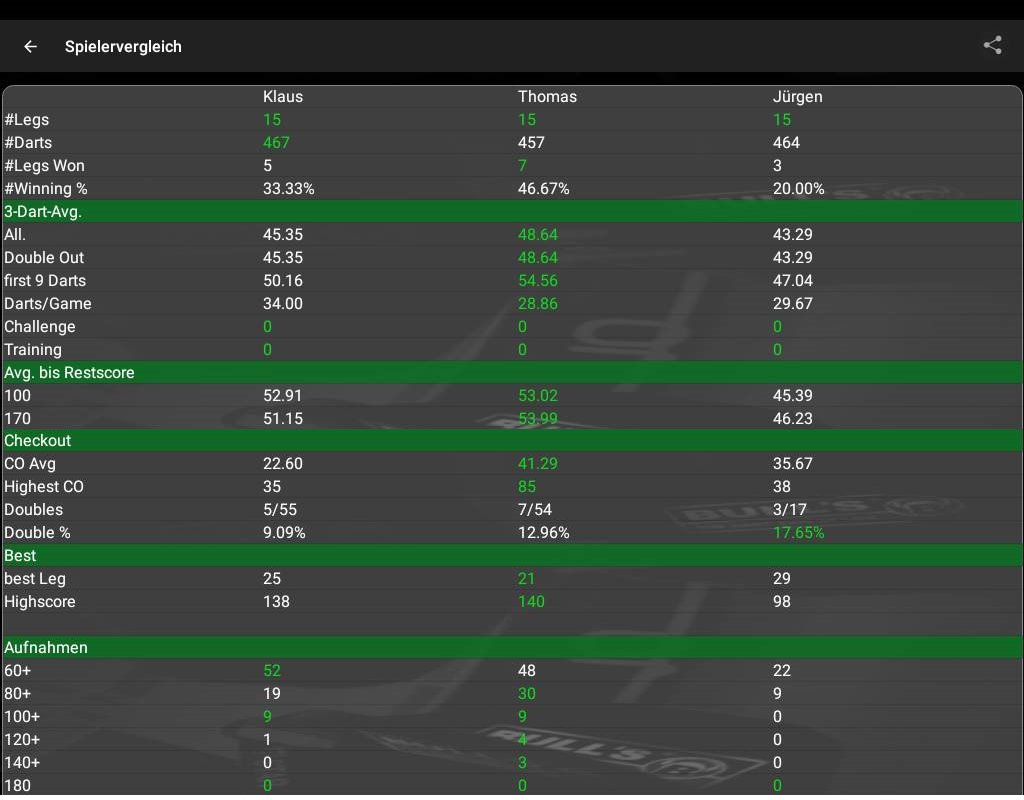This screenshot has height=800, width=1024.
Task: Tap the 3-Dart-Avg. section header
Action: point(43,211)
